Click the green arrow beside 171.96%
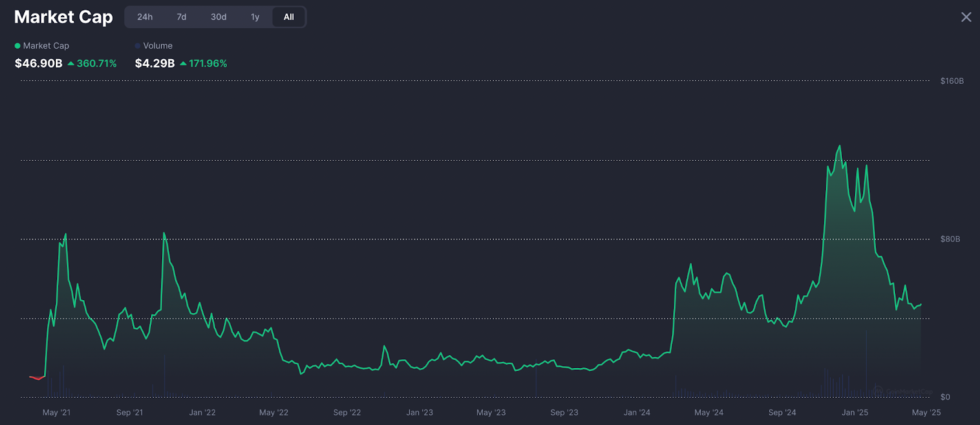 point(183,64)
